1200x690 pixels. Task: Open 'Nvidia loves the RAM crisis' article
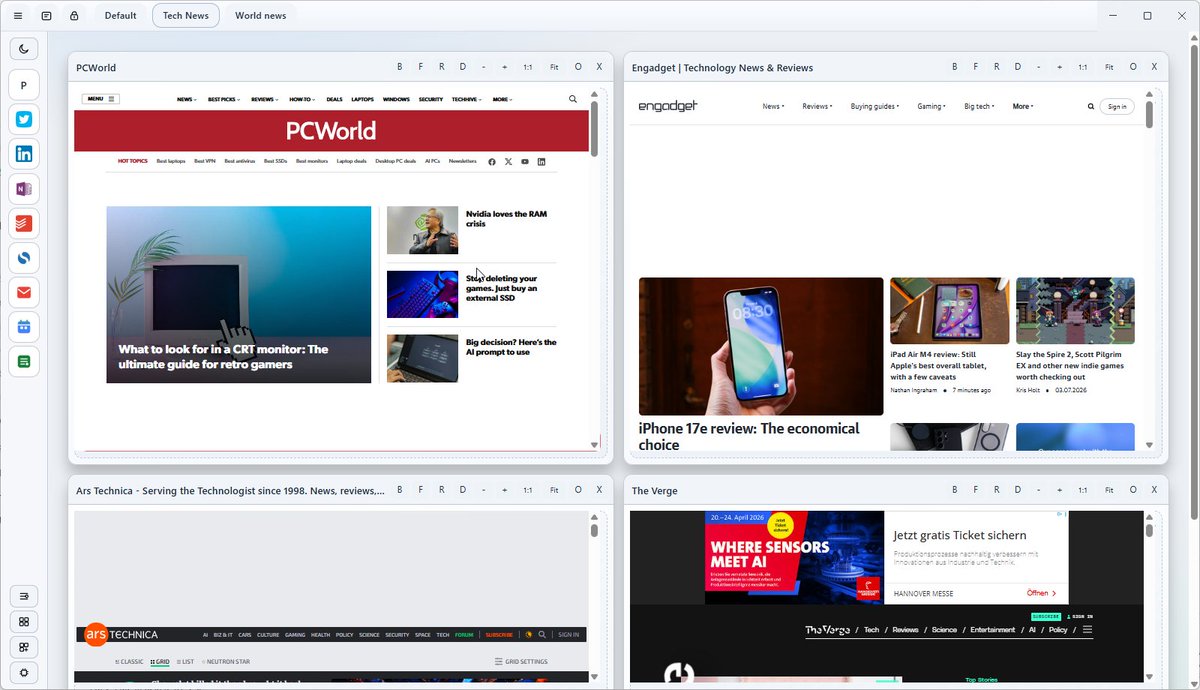click(506, 219)
